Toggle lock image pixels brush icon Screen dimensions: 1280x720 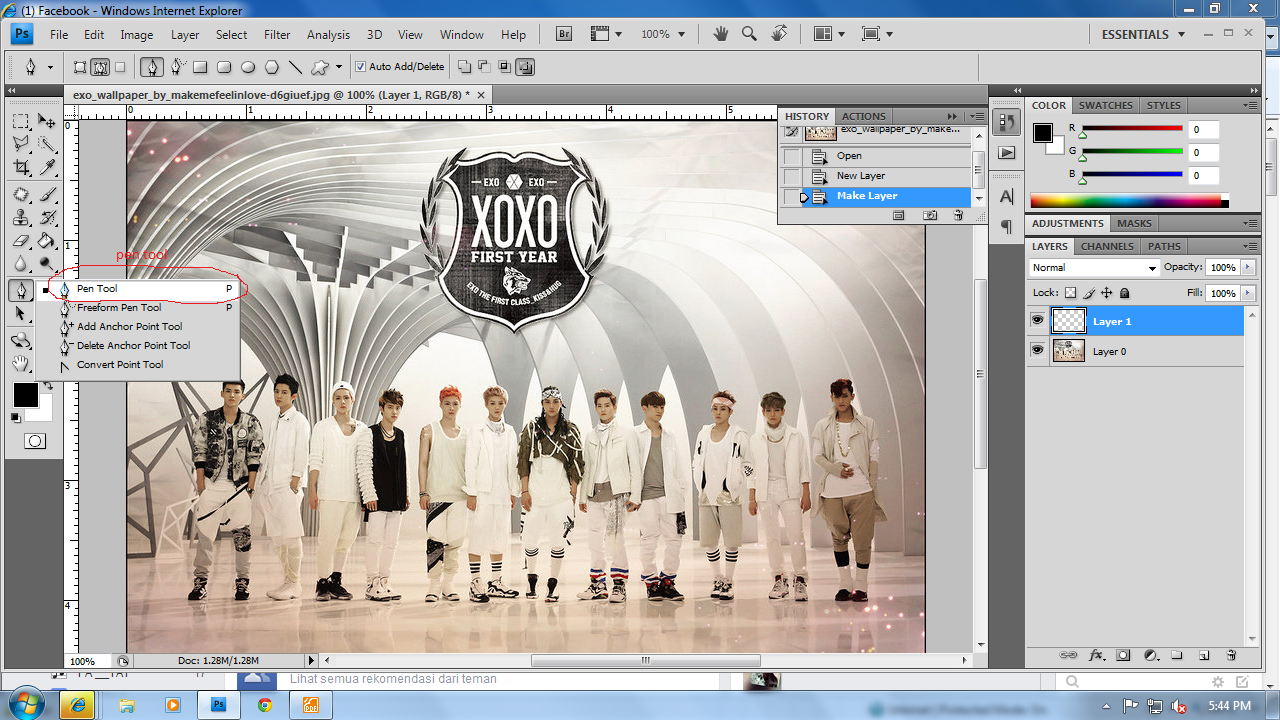(x=1089, y=293)
